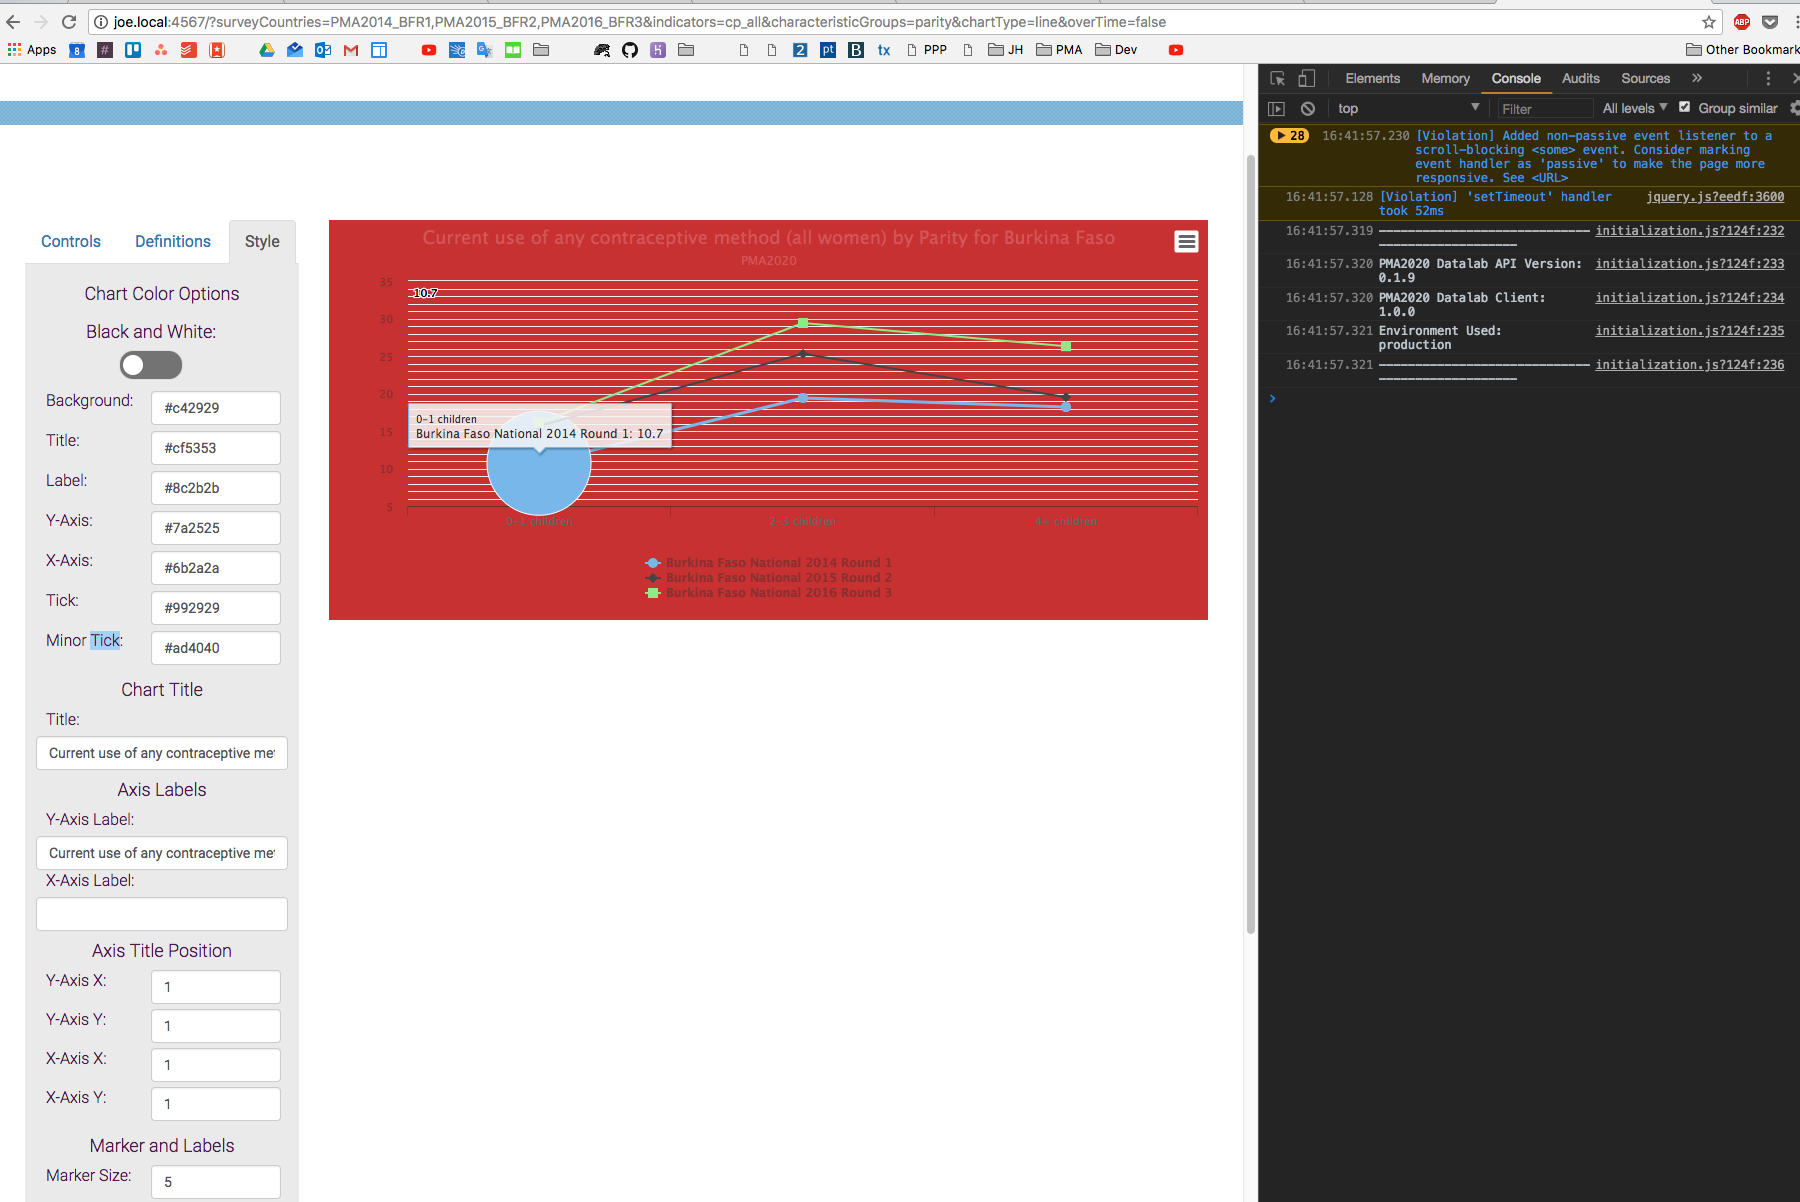Open the All levels dropdown filter
This screenshot has height=1202, width=1800.
coord(1633,108)
